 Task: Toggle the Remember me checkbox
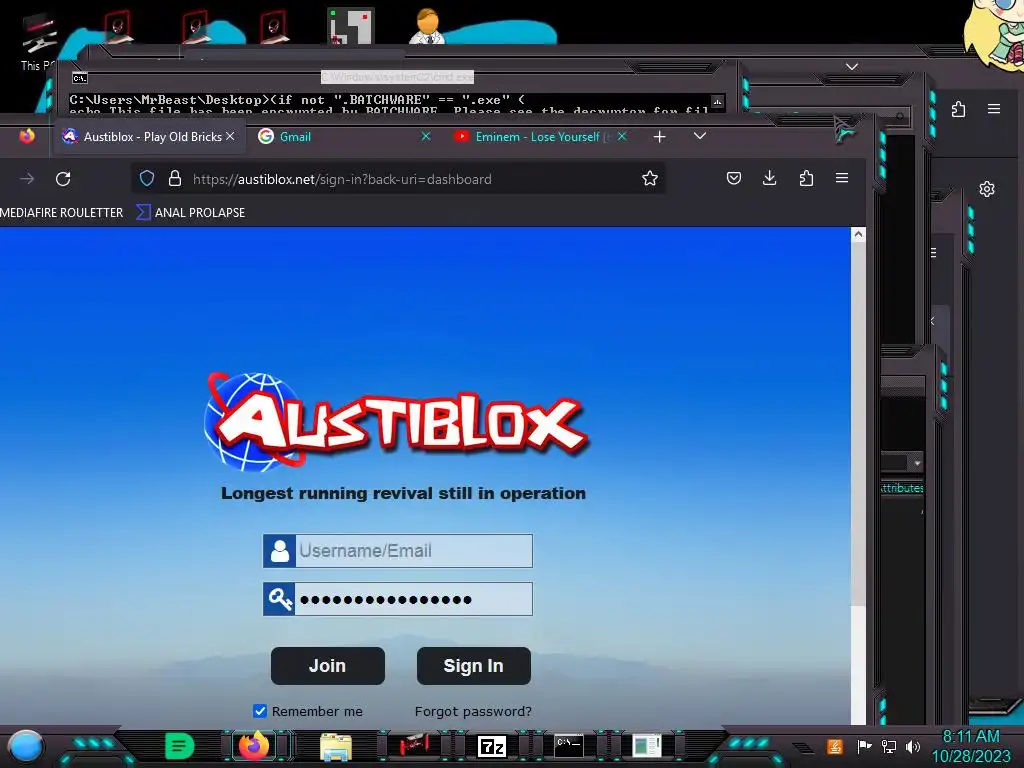point(260,711)
